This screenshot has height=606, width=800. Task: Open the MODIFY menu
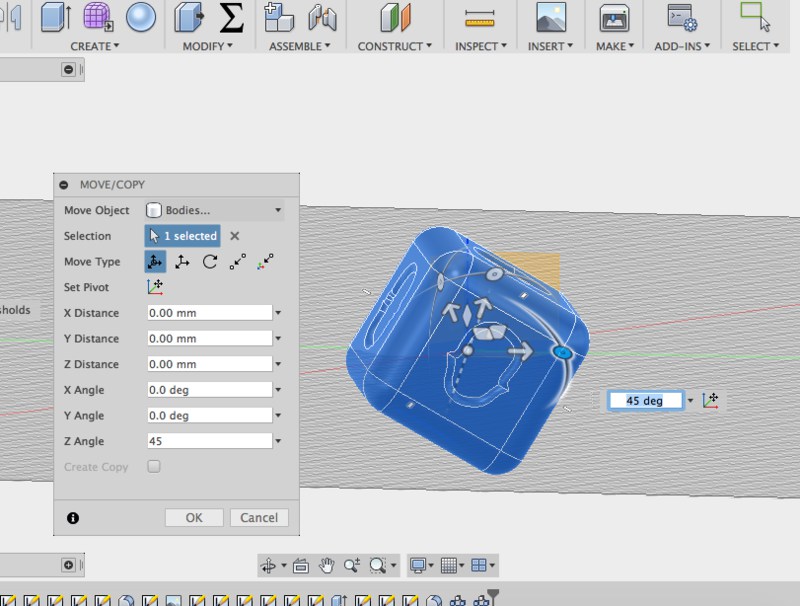coord(207,46)
